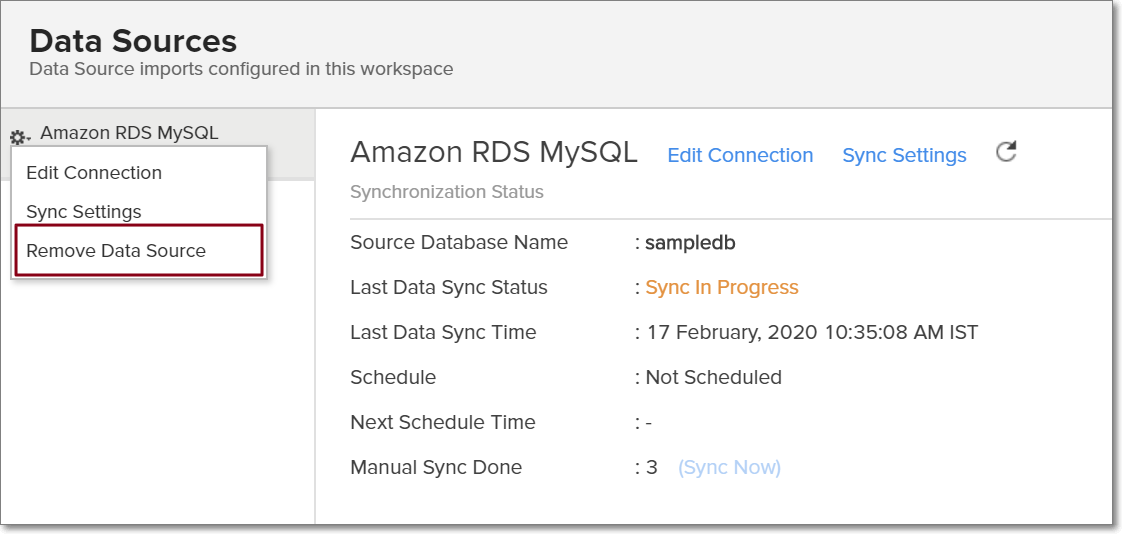Select Remove Data Source menu entry
This screenshot has height=534, width=1122.
(x=116, y=250)
